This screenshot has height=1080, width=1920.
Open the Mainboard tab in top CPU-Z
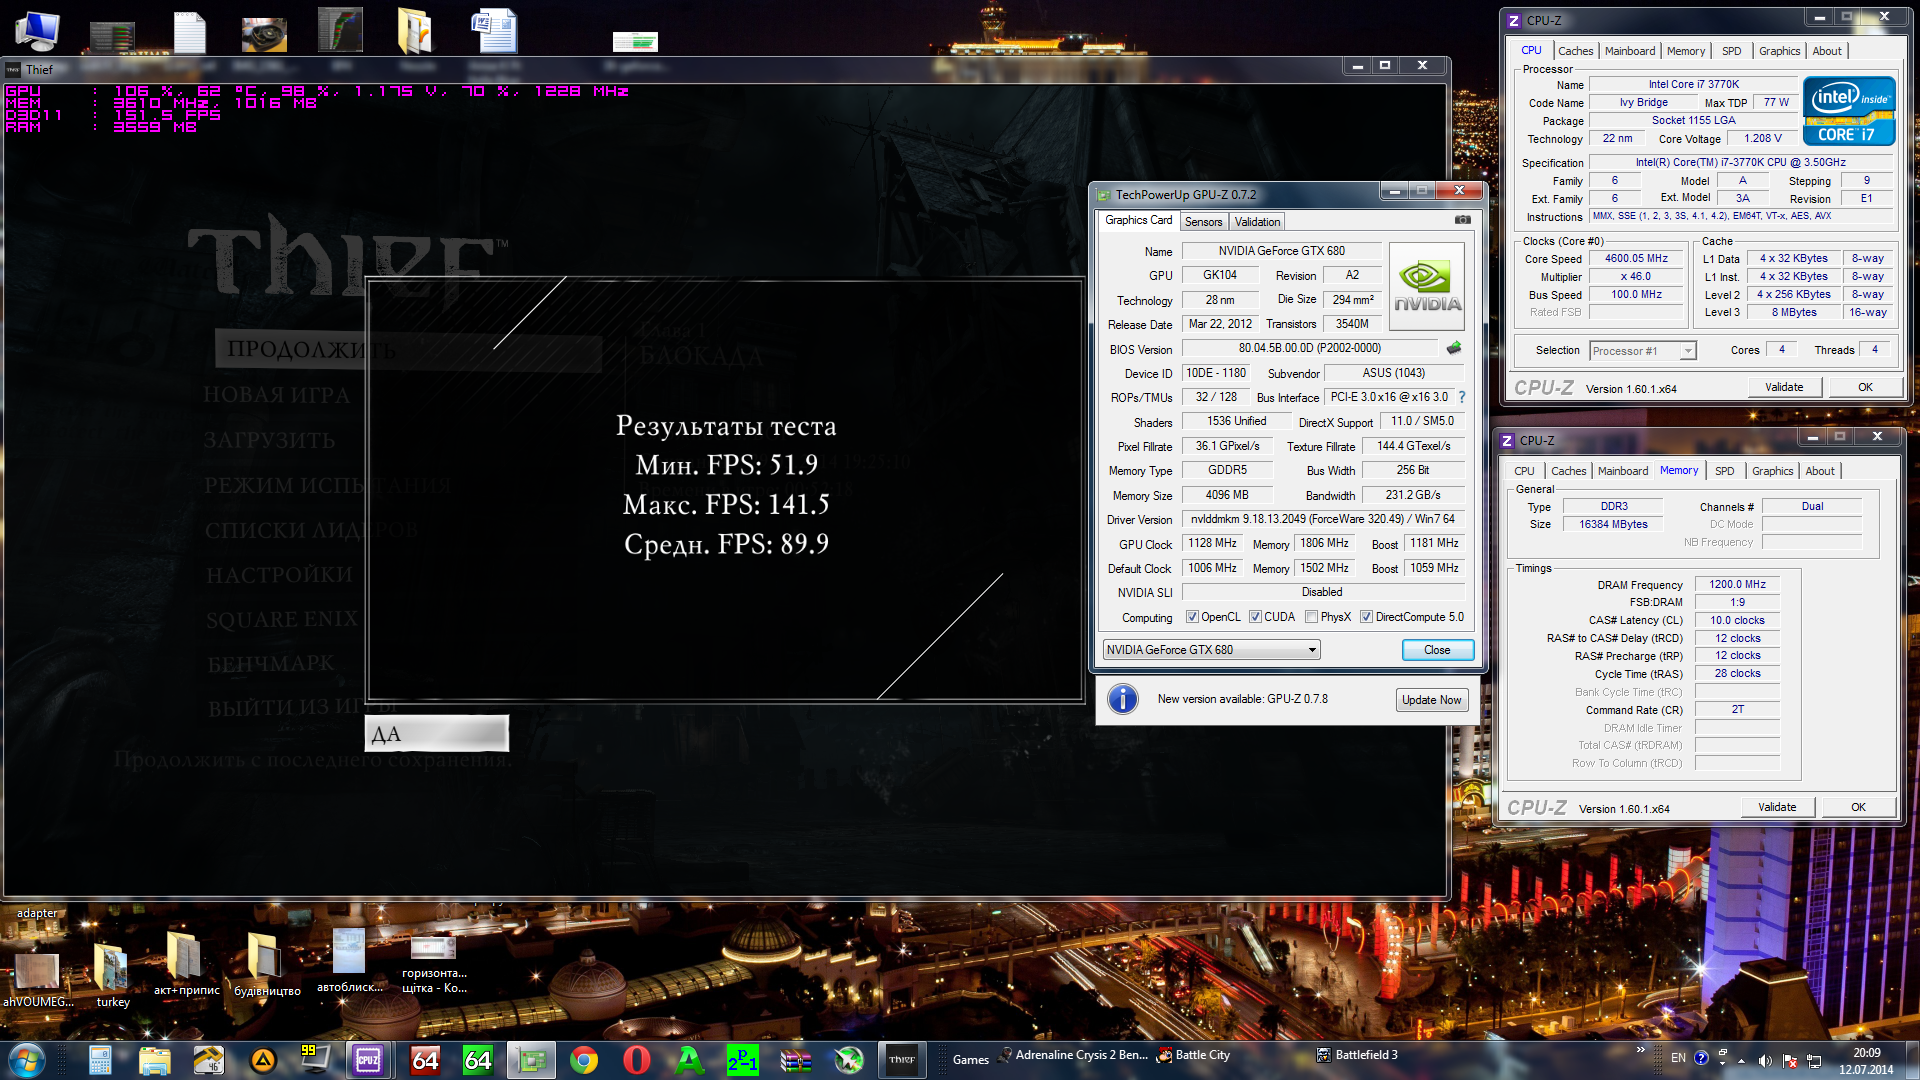tap(1630, 51)
